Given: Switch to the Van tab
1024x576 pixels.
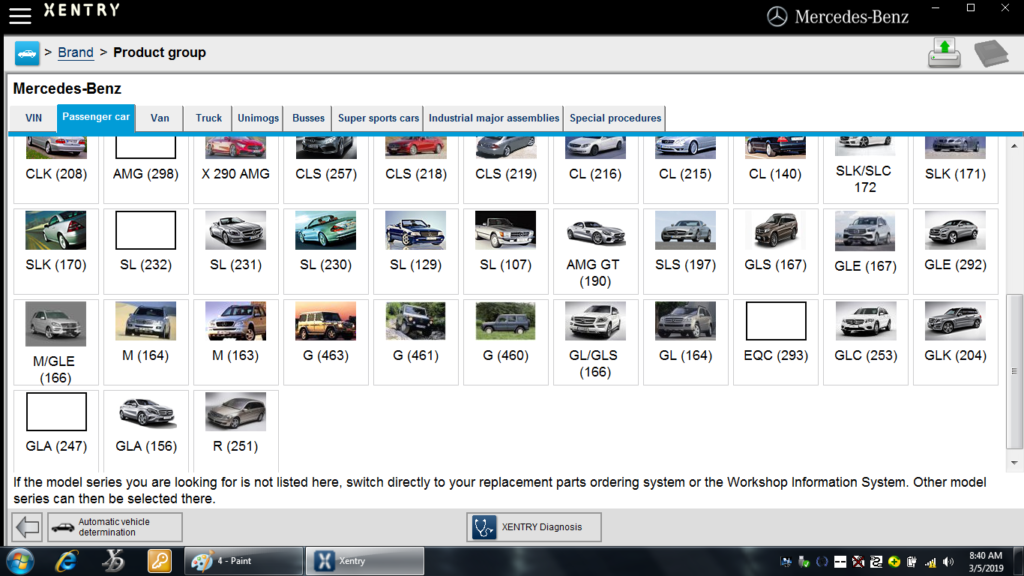Looking at the screenshot, I should (x=160, y=118).
